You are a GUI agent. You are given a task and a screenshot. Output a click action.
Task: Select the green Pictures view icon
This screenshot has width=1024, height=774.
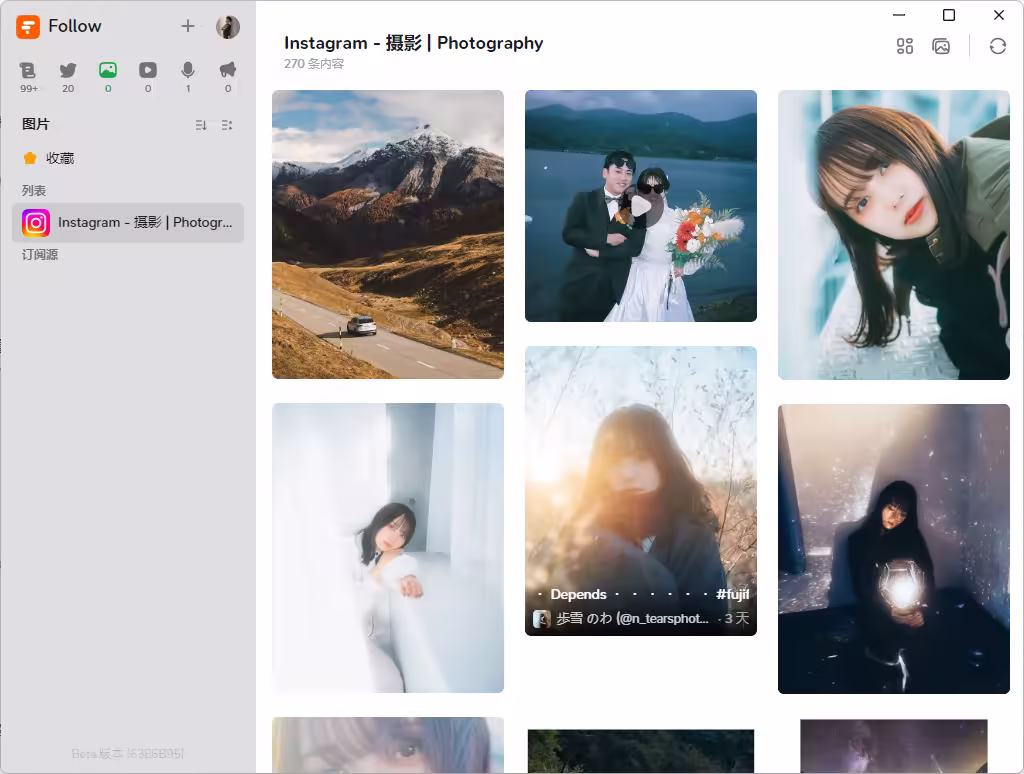pyautogui.click(x=108, y=71)
